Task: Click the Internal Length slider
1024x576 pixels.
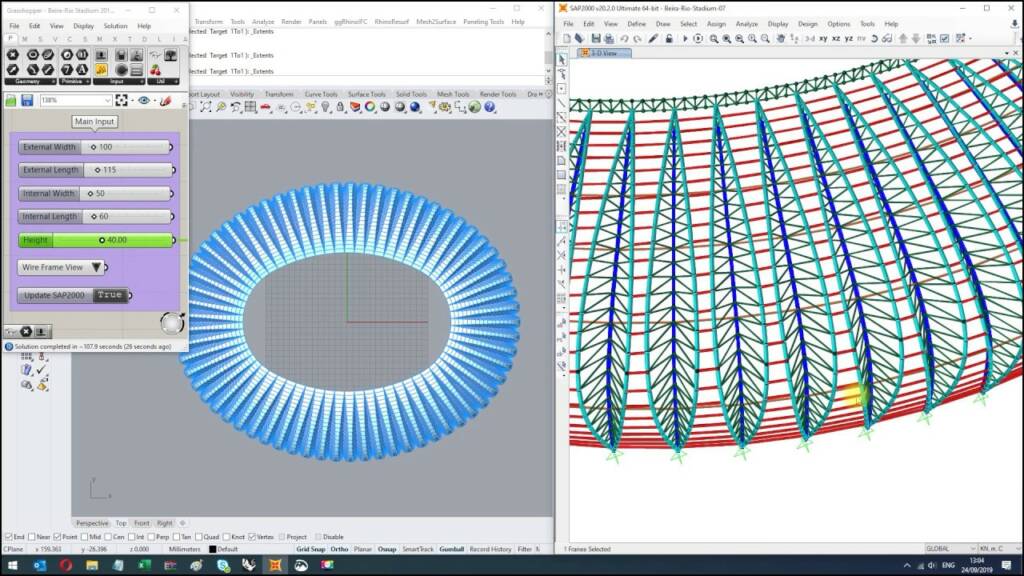Action: [x=95, y=216]
